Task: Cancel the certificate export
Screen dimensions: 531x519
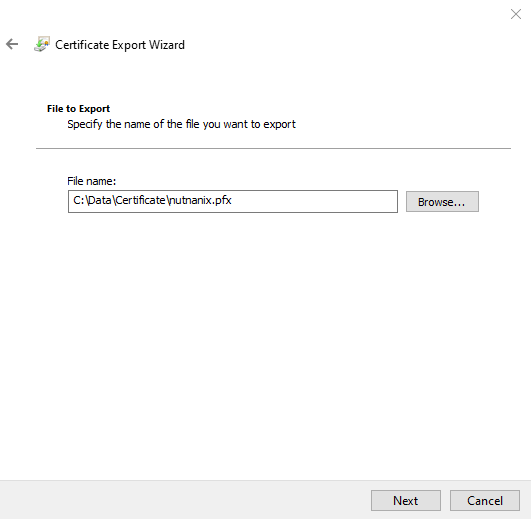Action: pyautogui.click(x=485, y=500)
